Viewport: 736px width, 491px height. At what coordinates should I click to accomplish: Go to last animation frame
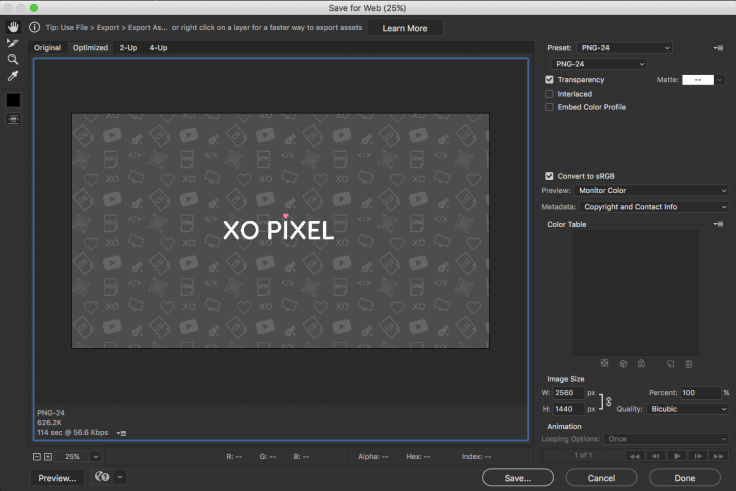(x=719, y=456)
